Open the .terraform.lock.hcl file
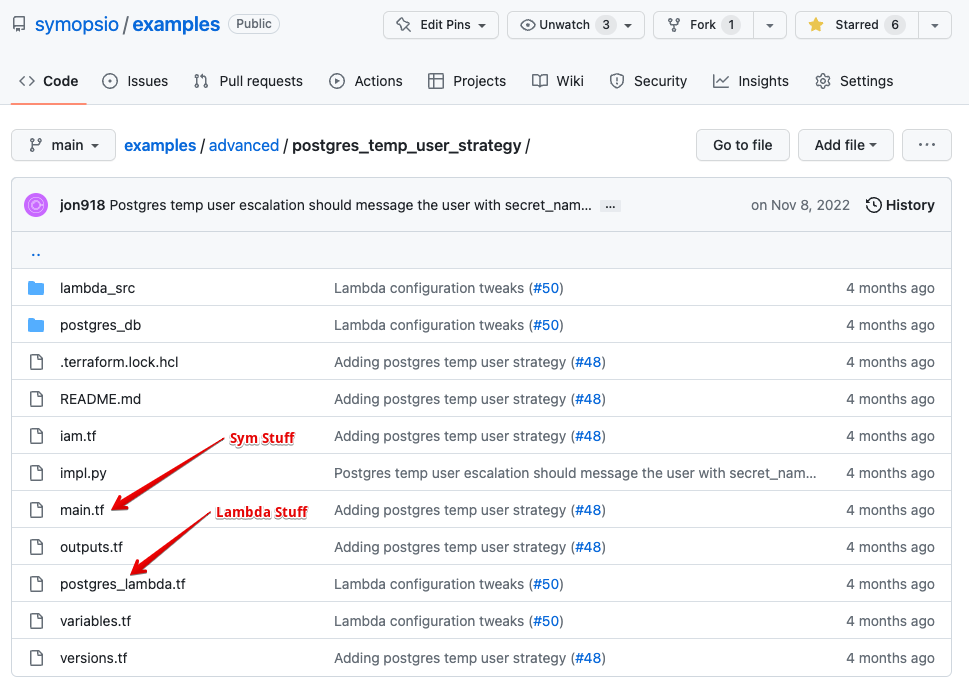 tap(119, 362)
